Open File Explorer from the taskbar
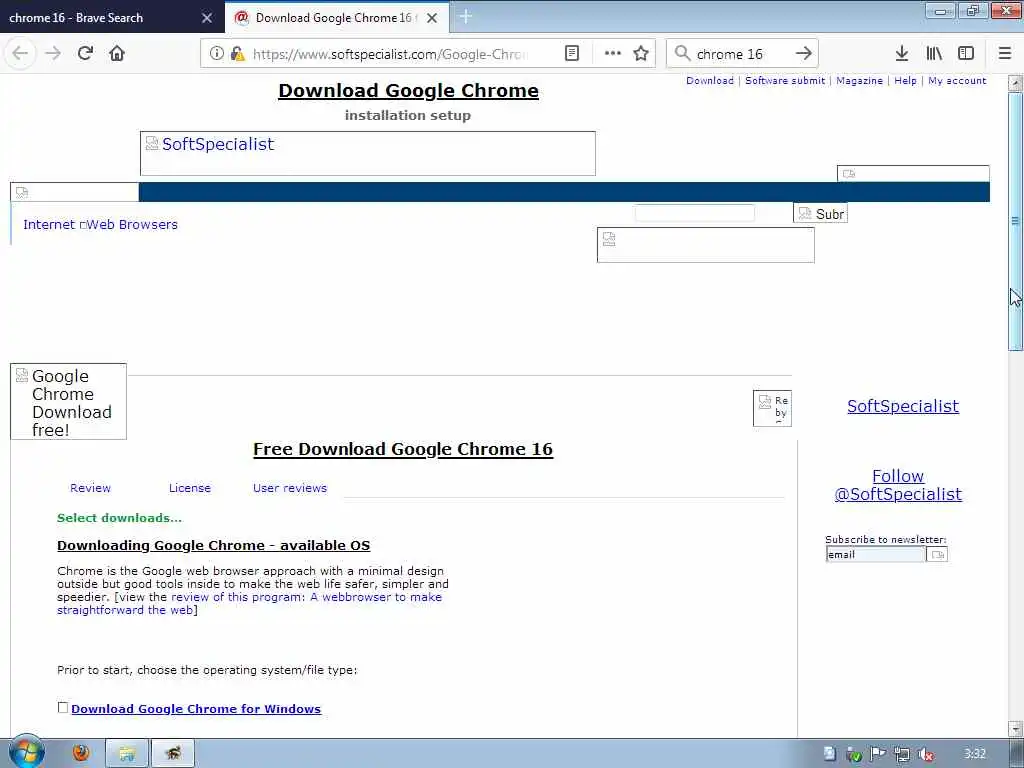Image resolution: width=1024 pixels, height=768 pixels. point(127,754)
